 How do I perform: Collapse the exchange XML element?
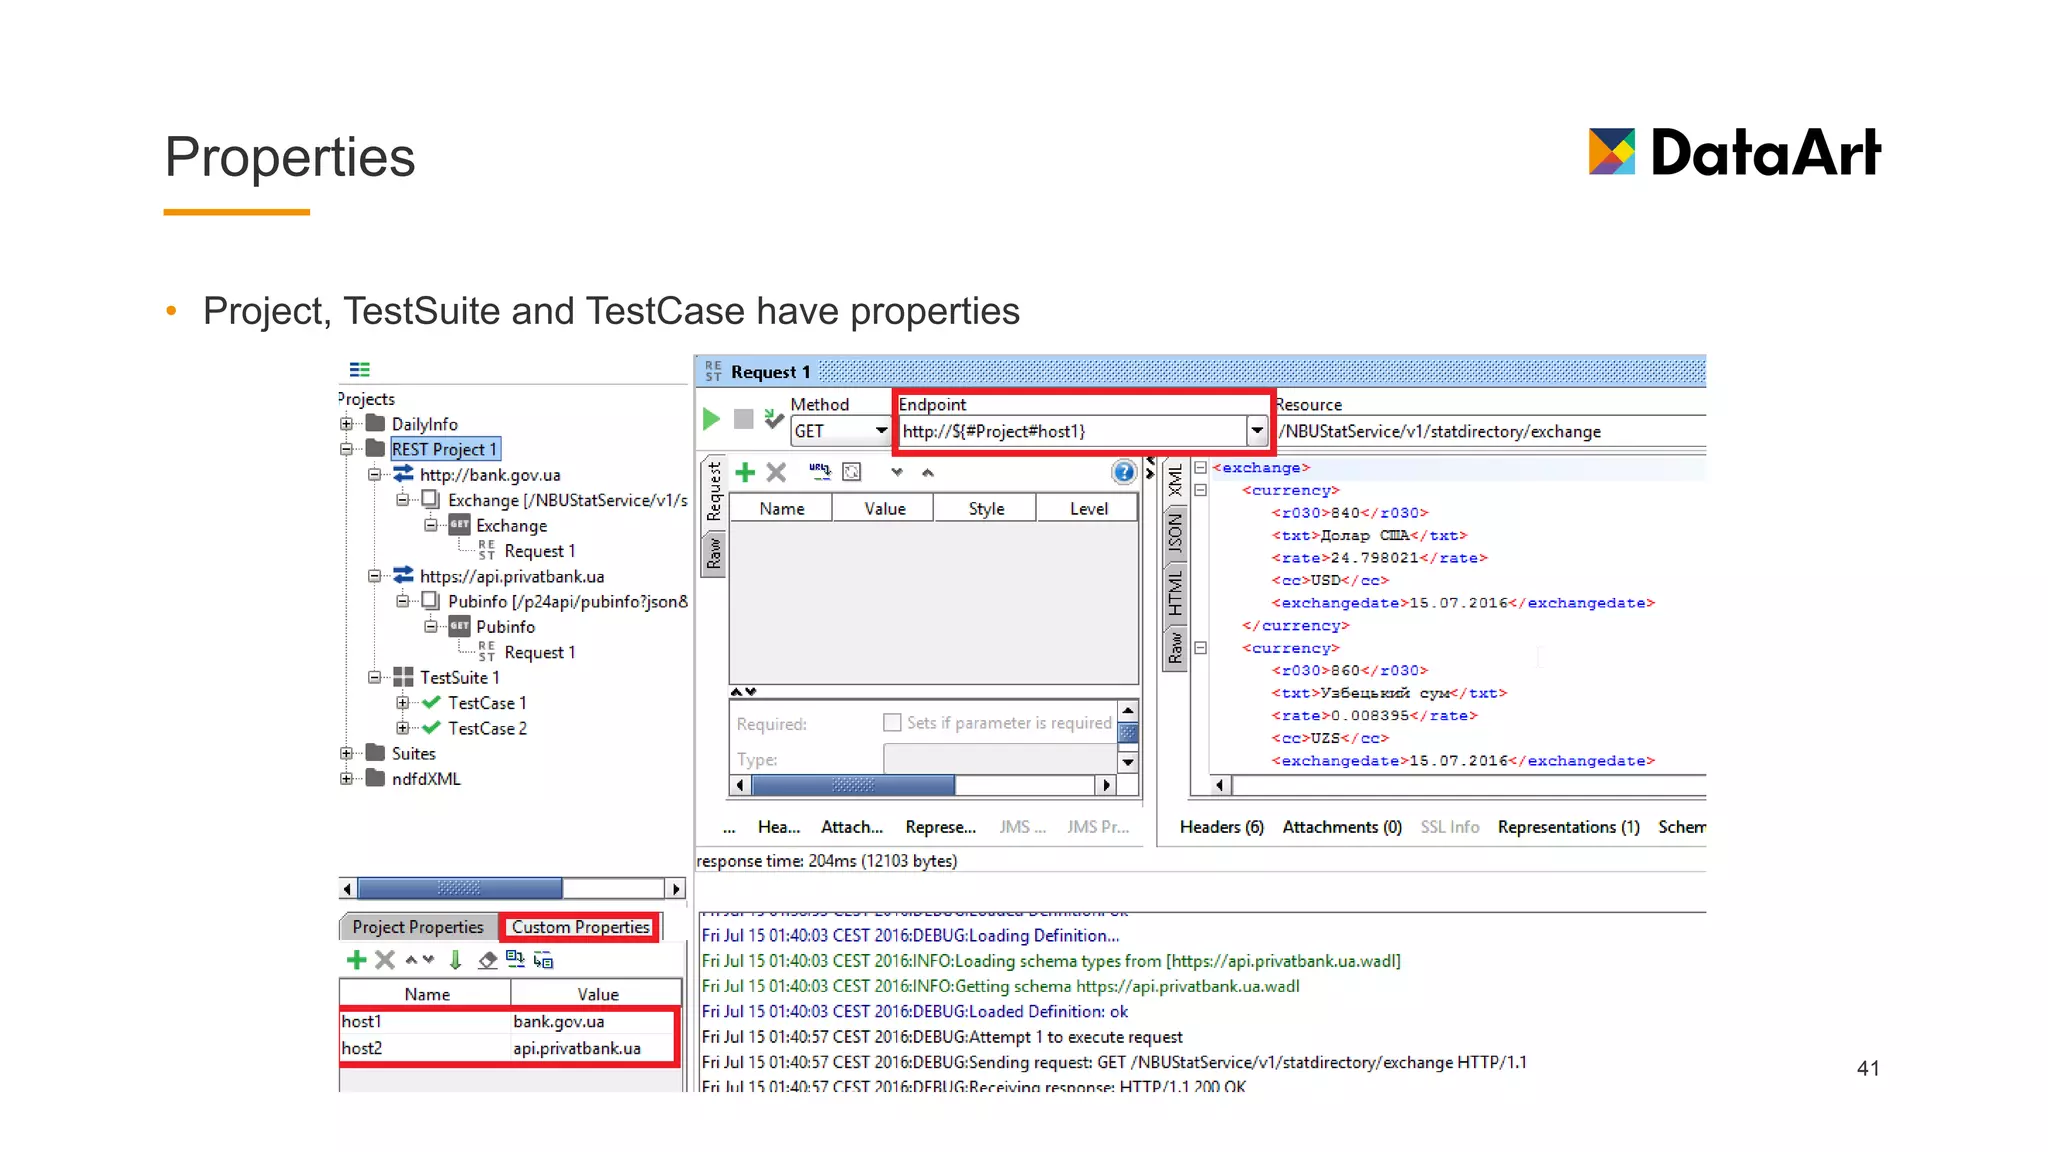tap(1200, 467)
